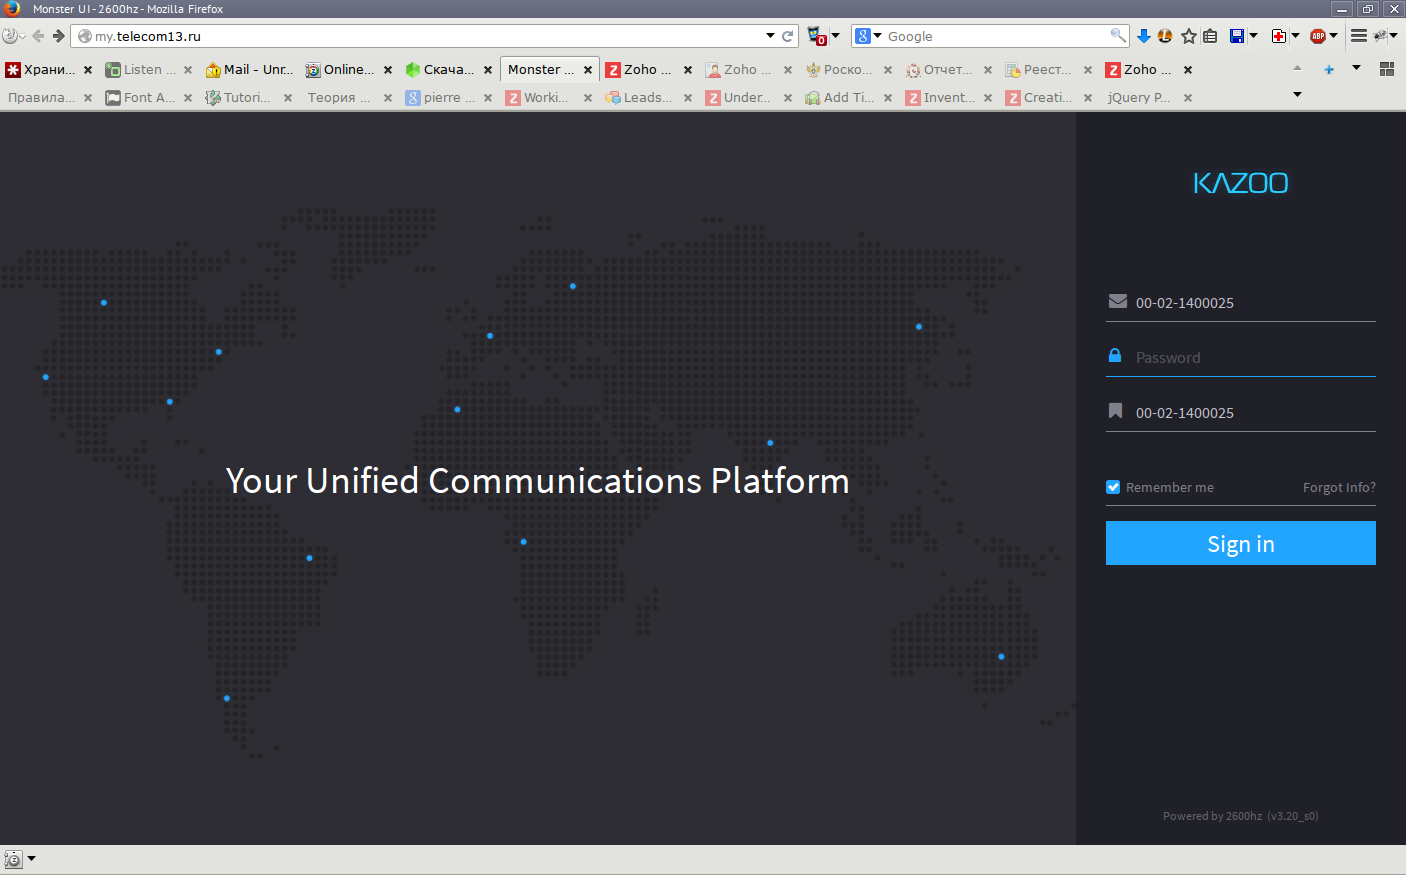Click the browser forward arrow
The image size is (1406, 875).
click(x=59, y=36)
